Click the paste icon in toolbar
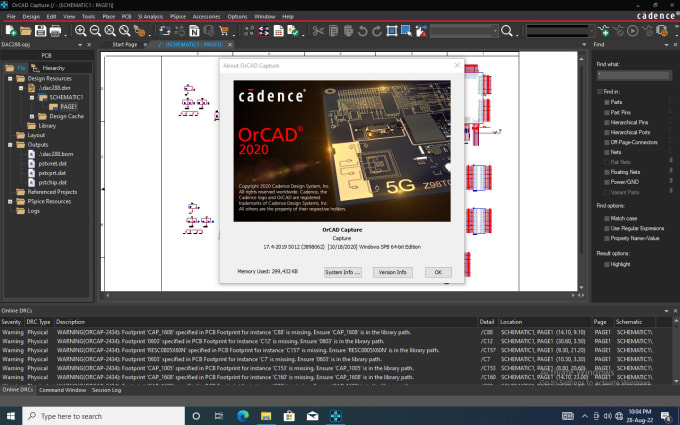The width and height of the screenshot is (680, 425). (x=348, y=31)
